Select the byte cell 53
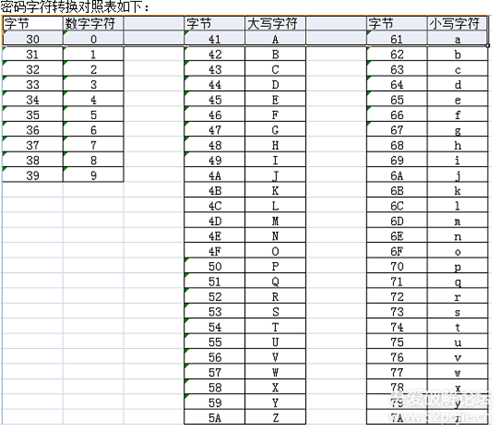The width and height of the screenshot is (500, 432). [215, 311]
